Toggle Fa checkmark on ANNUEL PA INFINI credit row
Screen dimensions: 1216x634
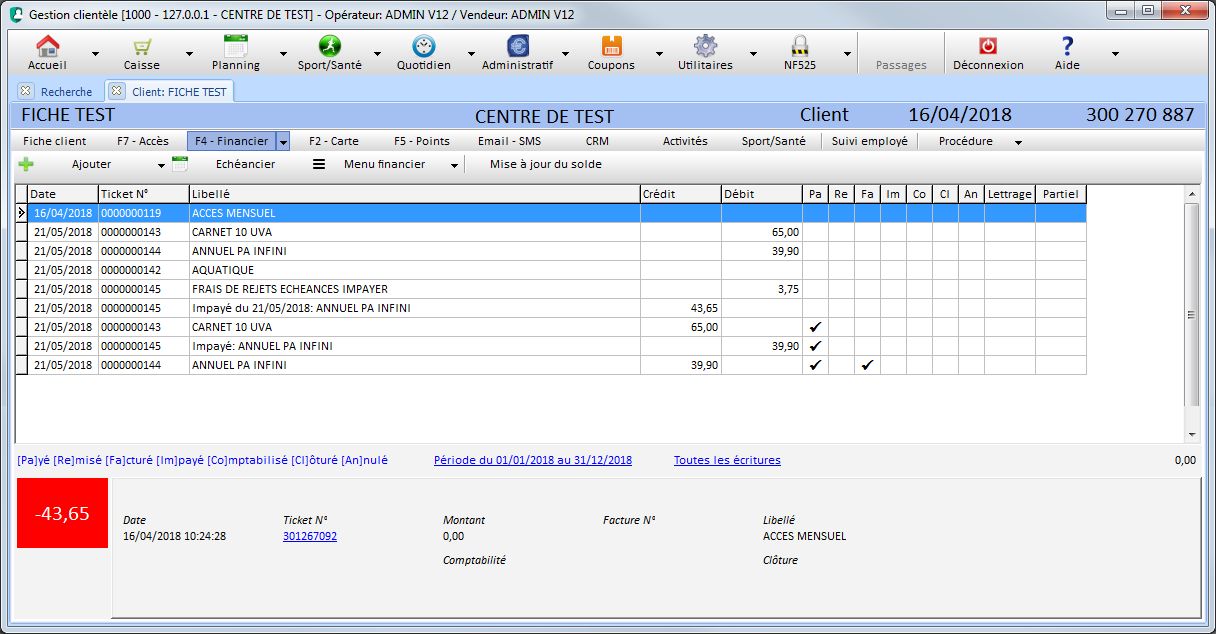867,365
